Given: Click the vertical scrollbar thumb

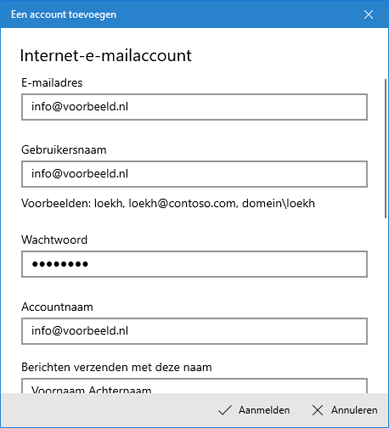Looking at the screenshot, I should 386,148.
